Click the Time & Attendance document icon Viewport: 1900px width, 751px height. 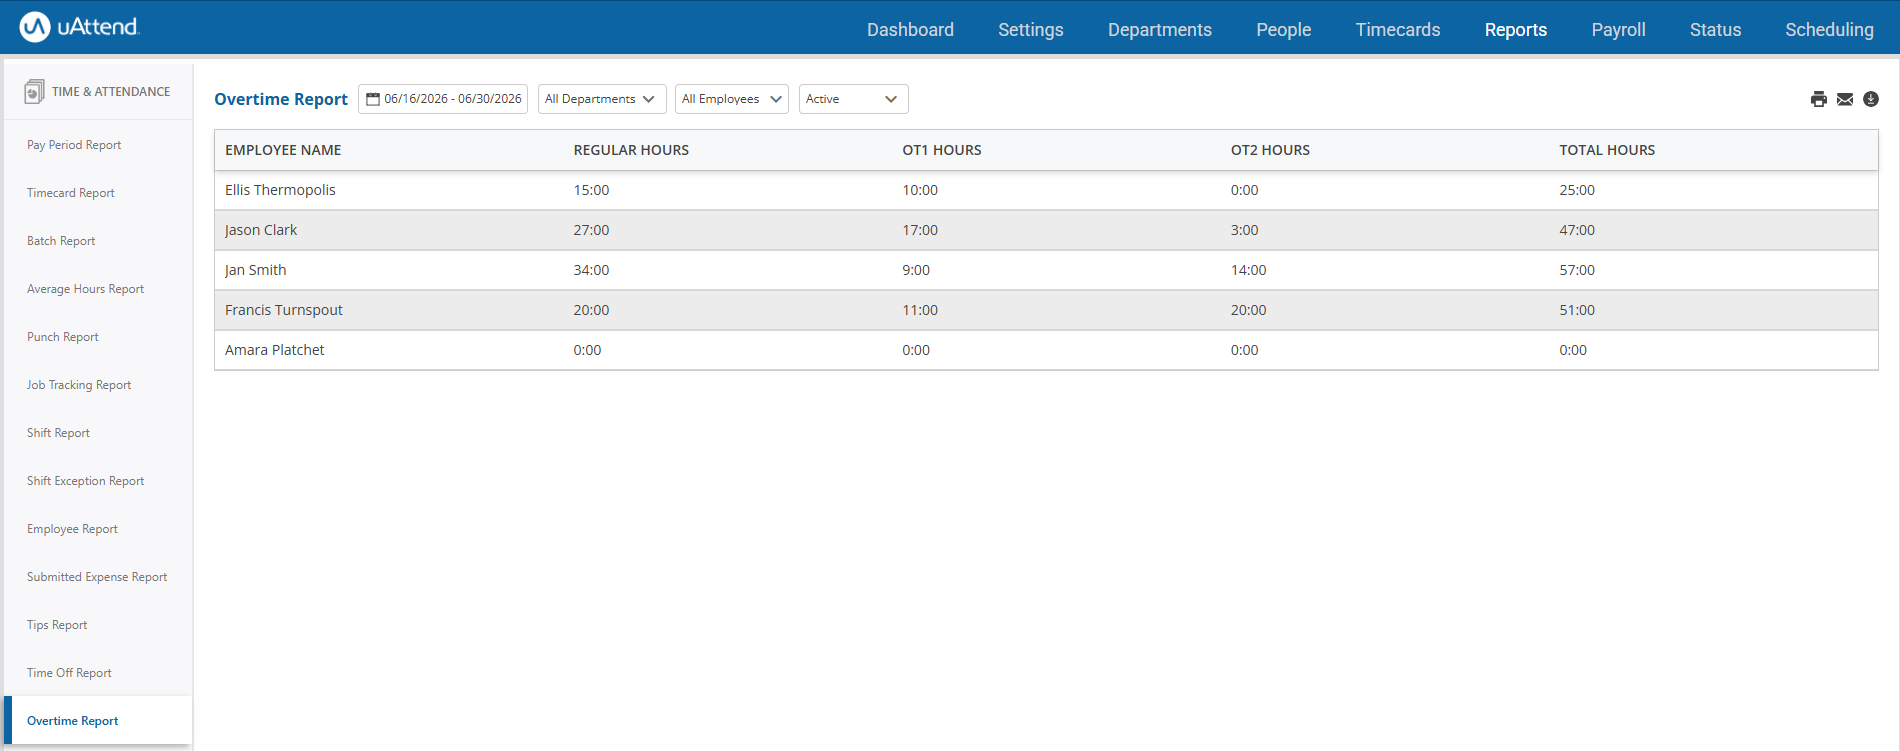click(34, 91)
